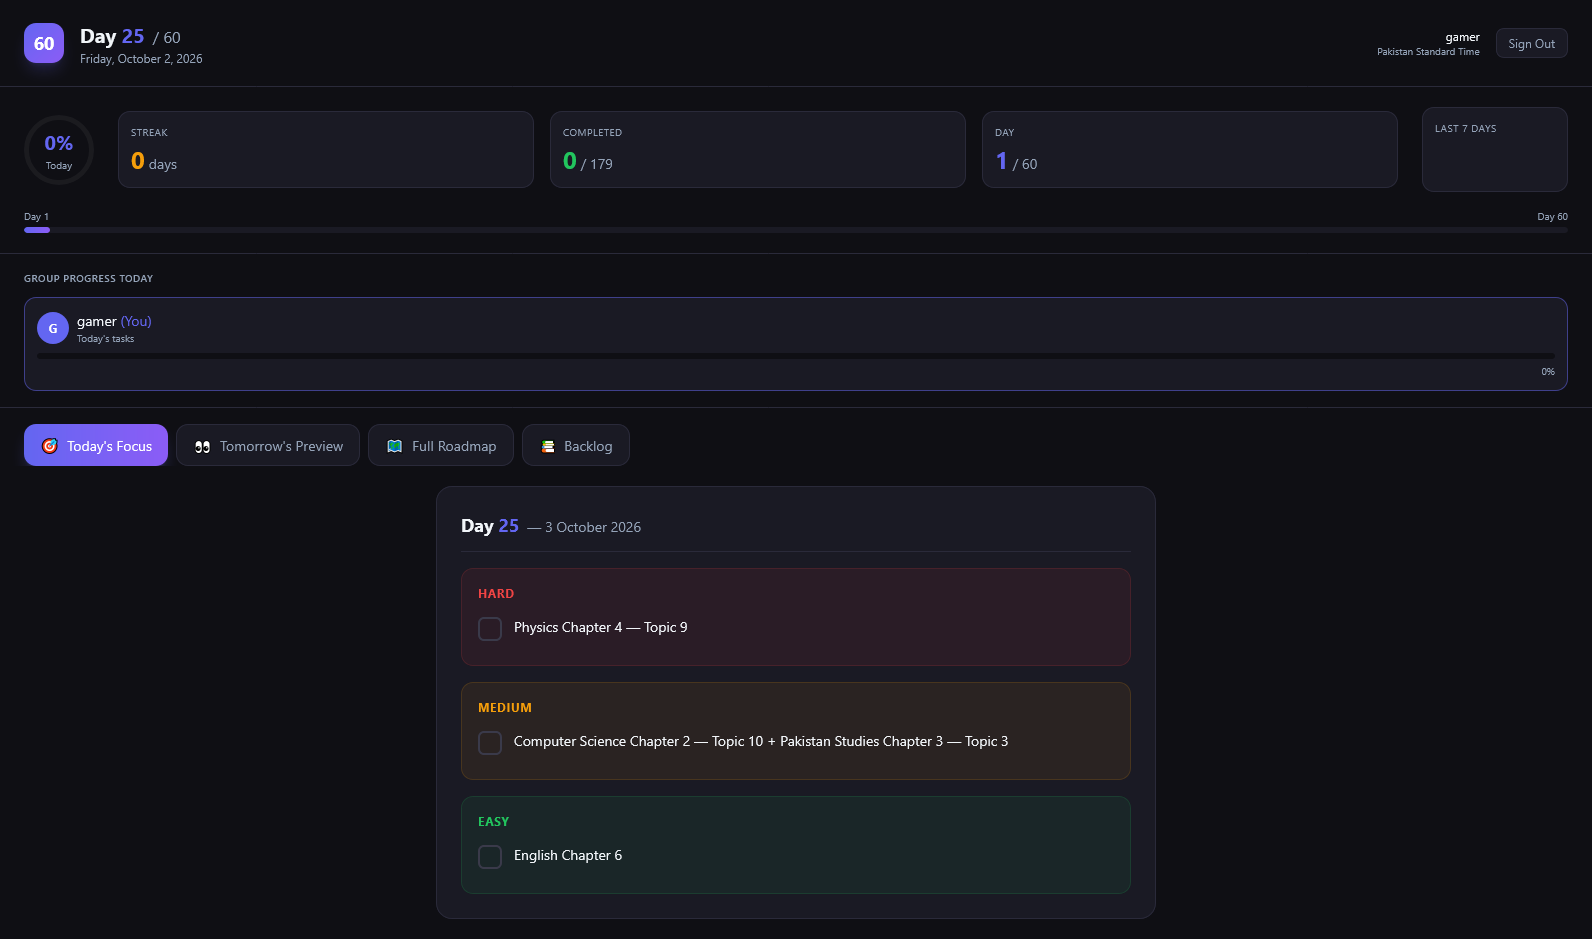Click the (You) label beside gamer
This screenshot has width=1592, height=939.
click(136, 321)
